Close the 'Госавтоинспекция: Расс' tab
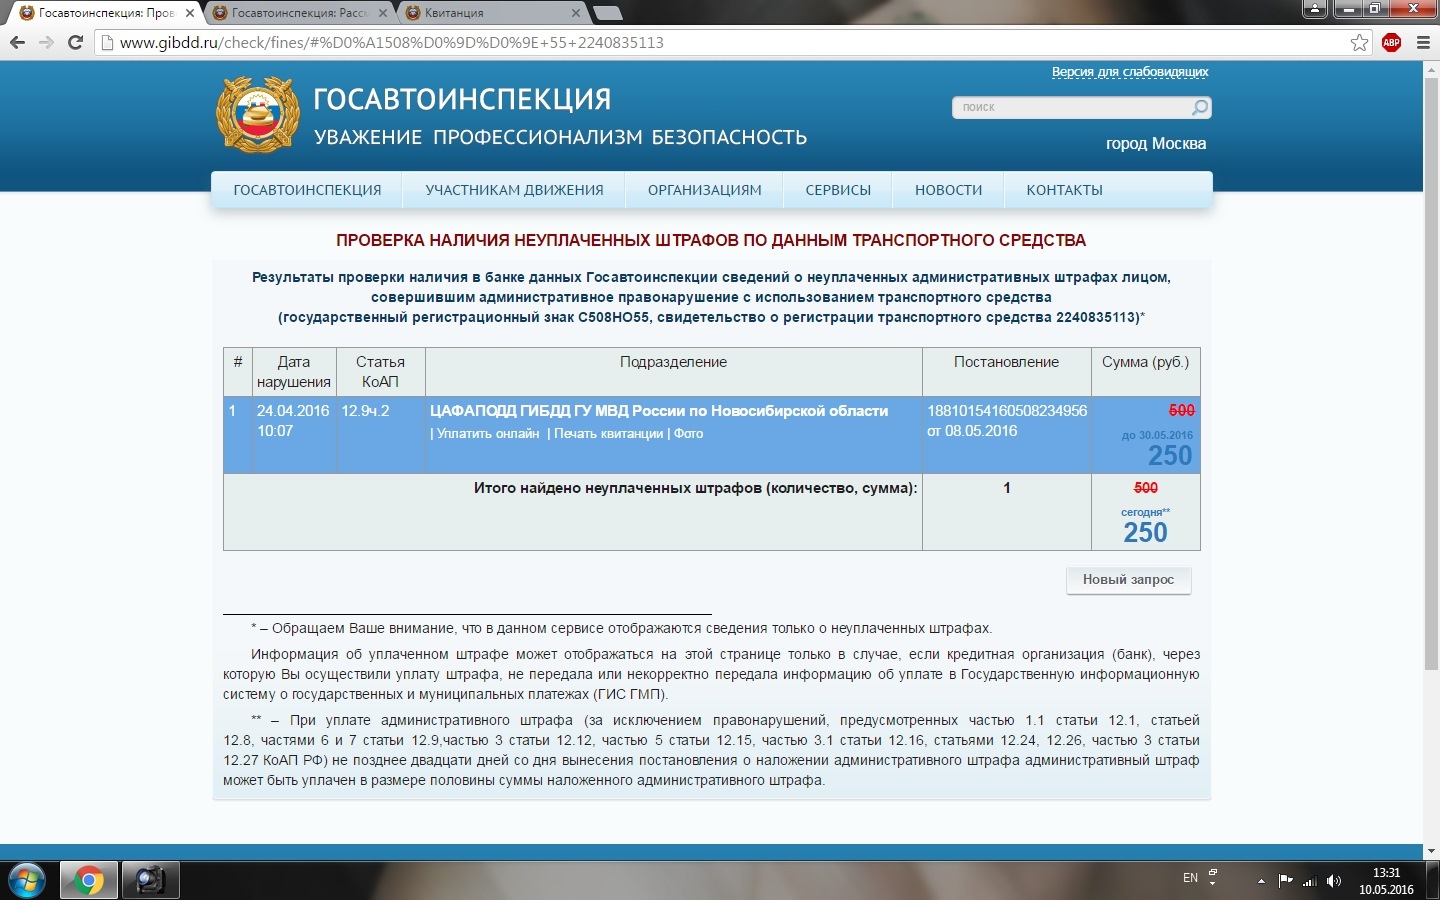The height and width of the screenshot is (900, 1440). pyautogui.click(x=382, y=13)
